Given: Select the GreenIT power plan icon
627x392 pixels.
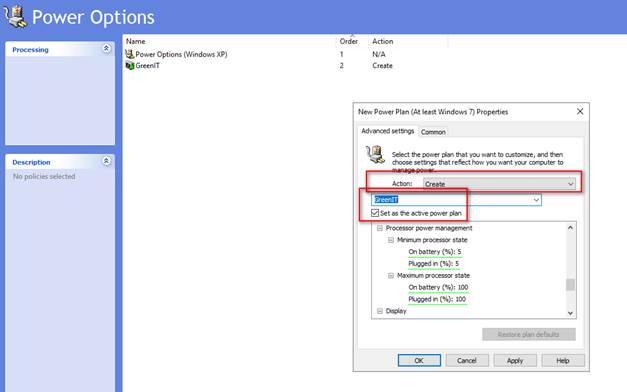Looking at the screenshot, I should [130, 66].
